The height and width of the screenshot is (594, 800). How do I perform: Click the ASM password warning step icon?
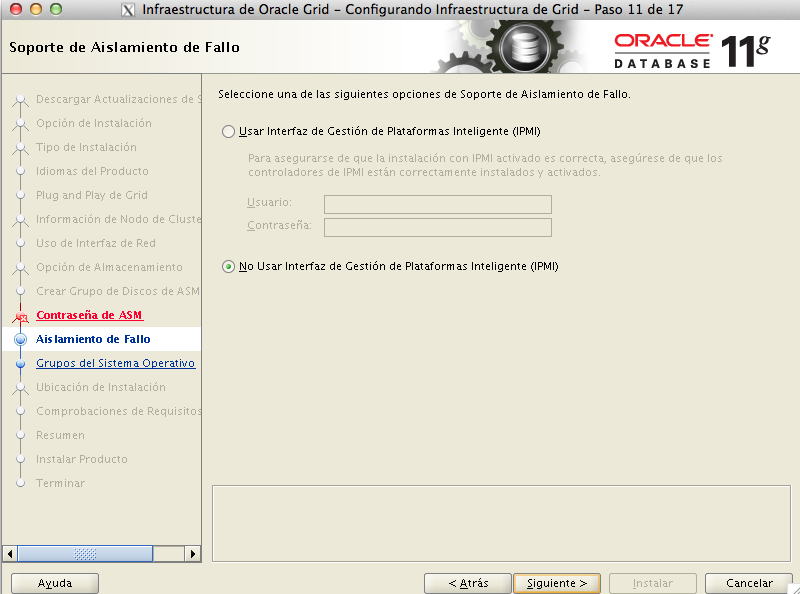[20, 317]
